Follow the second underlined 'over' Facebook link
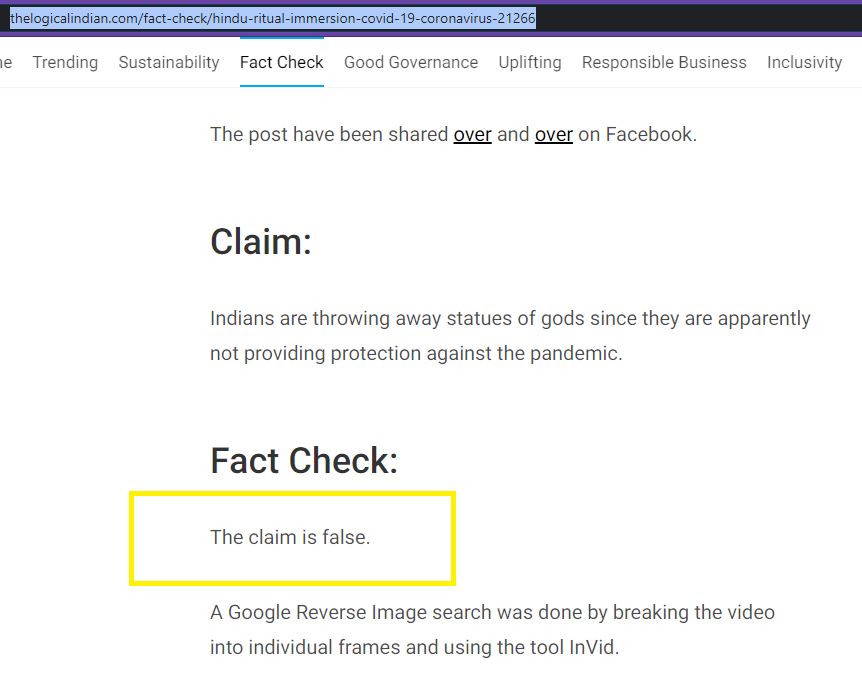The height and width of the screenshot is (676, 862). coord(554,135)
